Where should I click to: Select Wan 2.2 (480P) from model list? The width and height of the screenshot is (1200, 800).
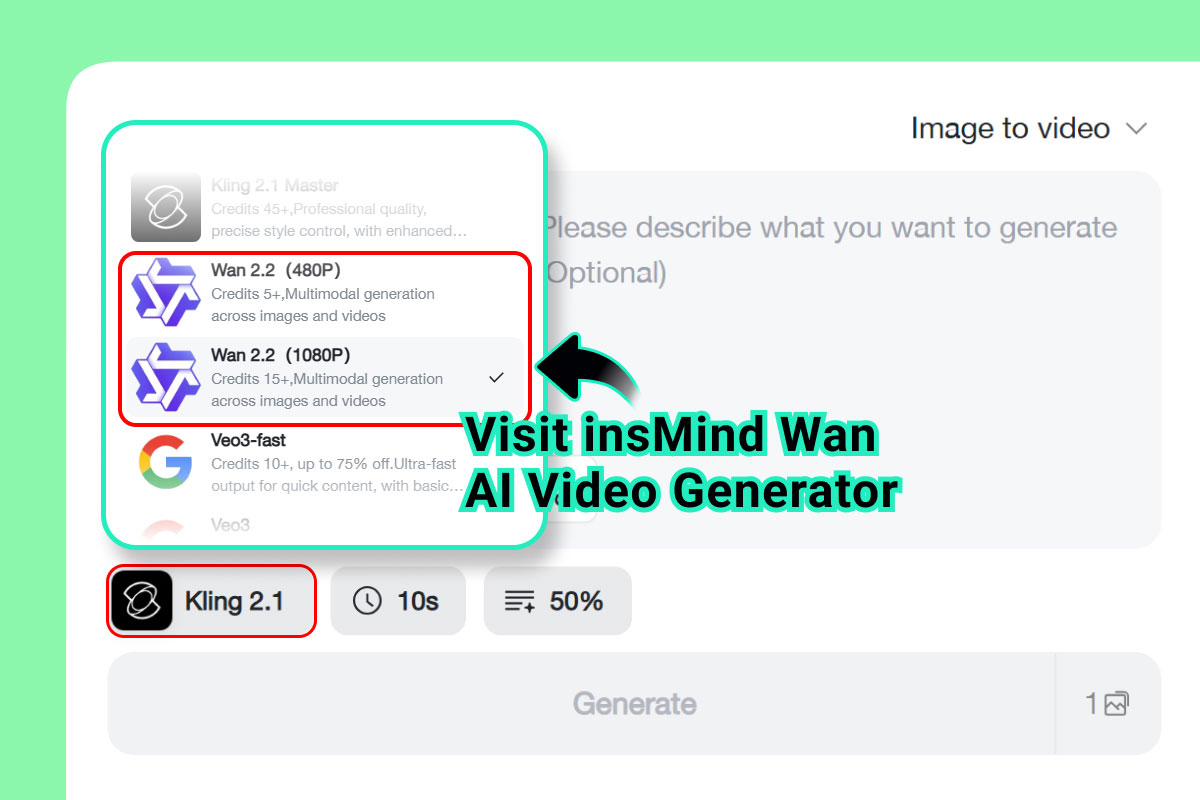tap(322, 292)
